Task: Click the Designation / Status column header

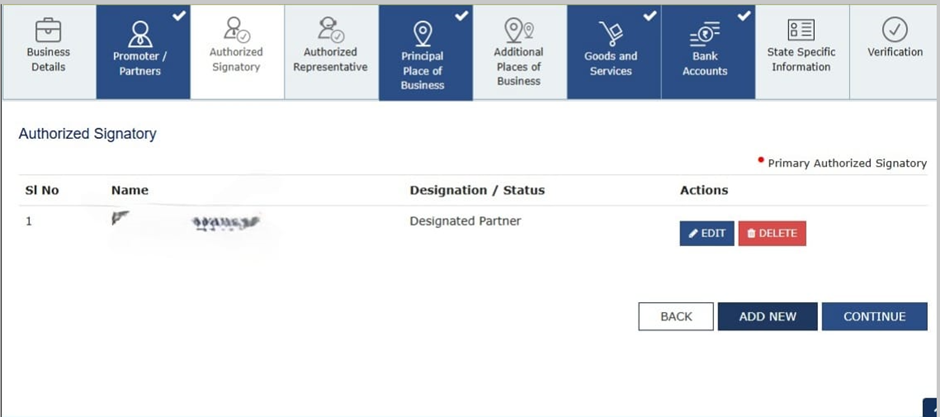Action: 477,190
